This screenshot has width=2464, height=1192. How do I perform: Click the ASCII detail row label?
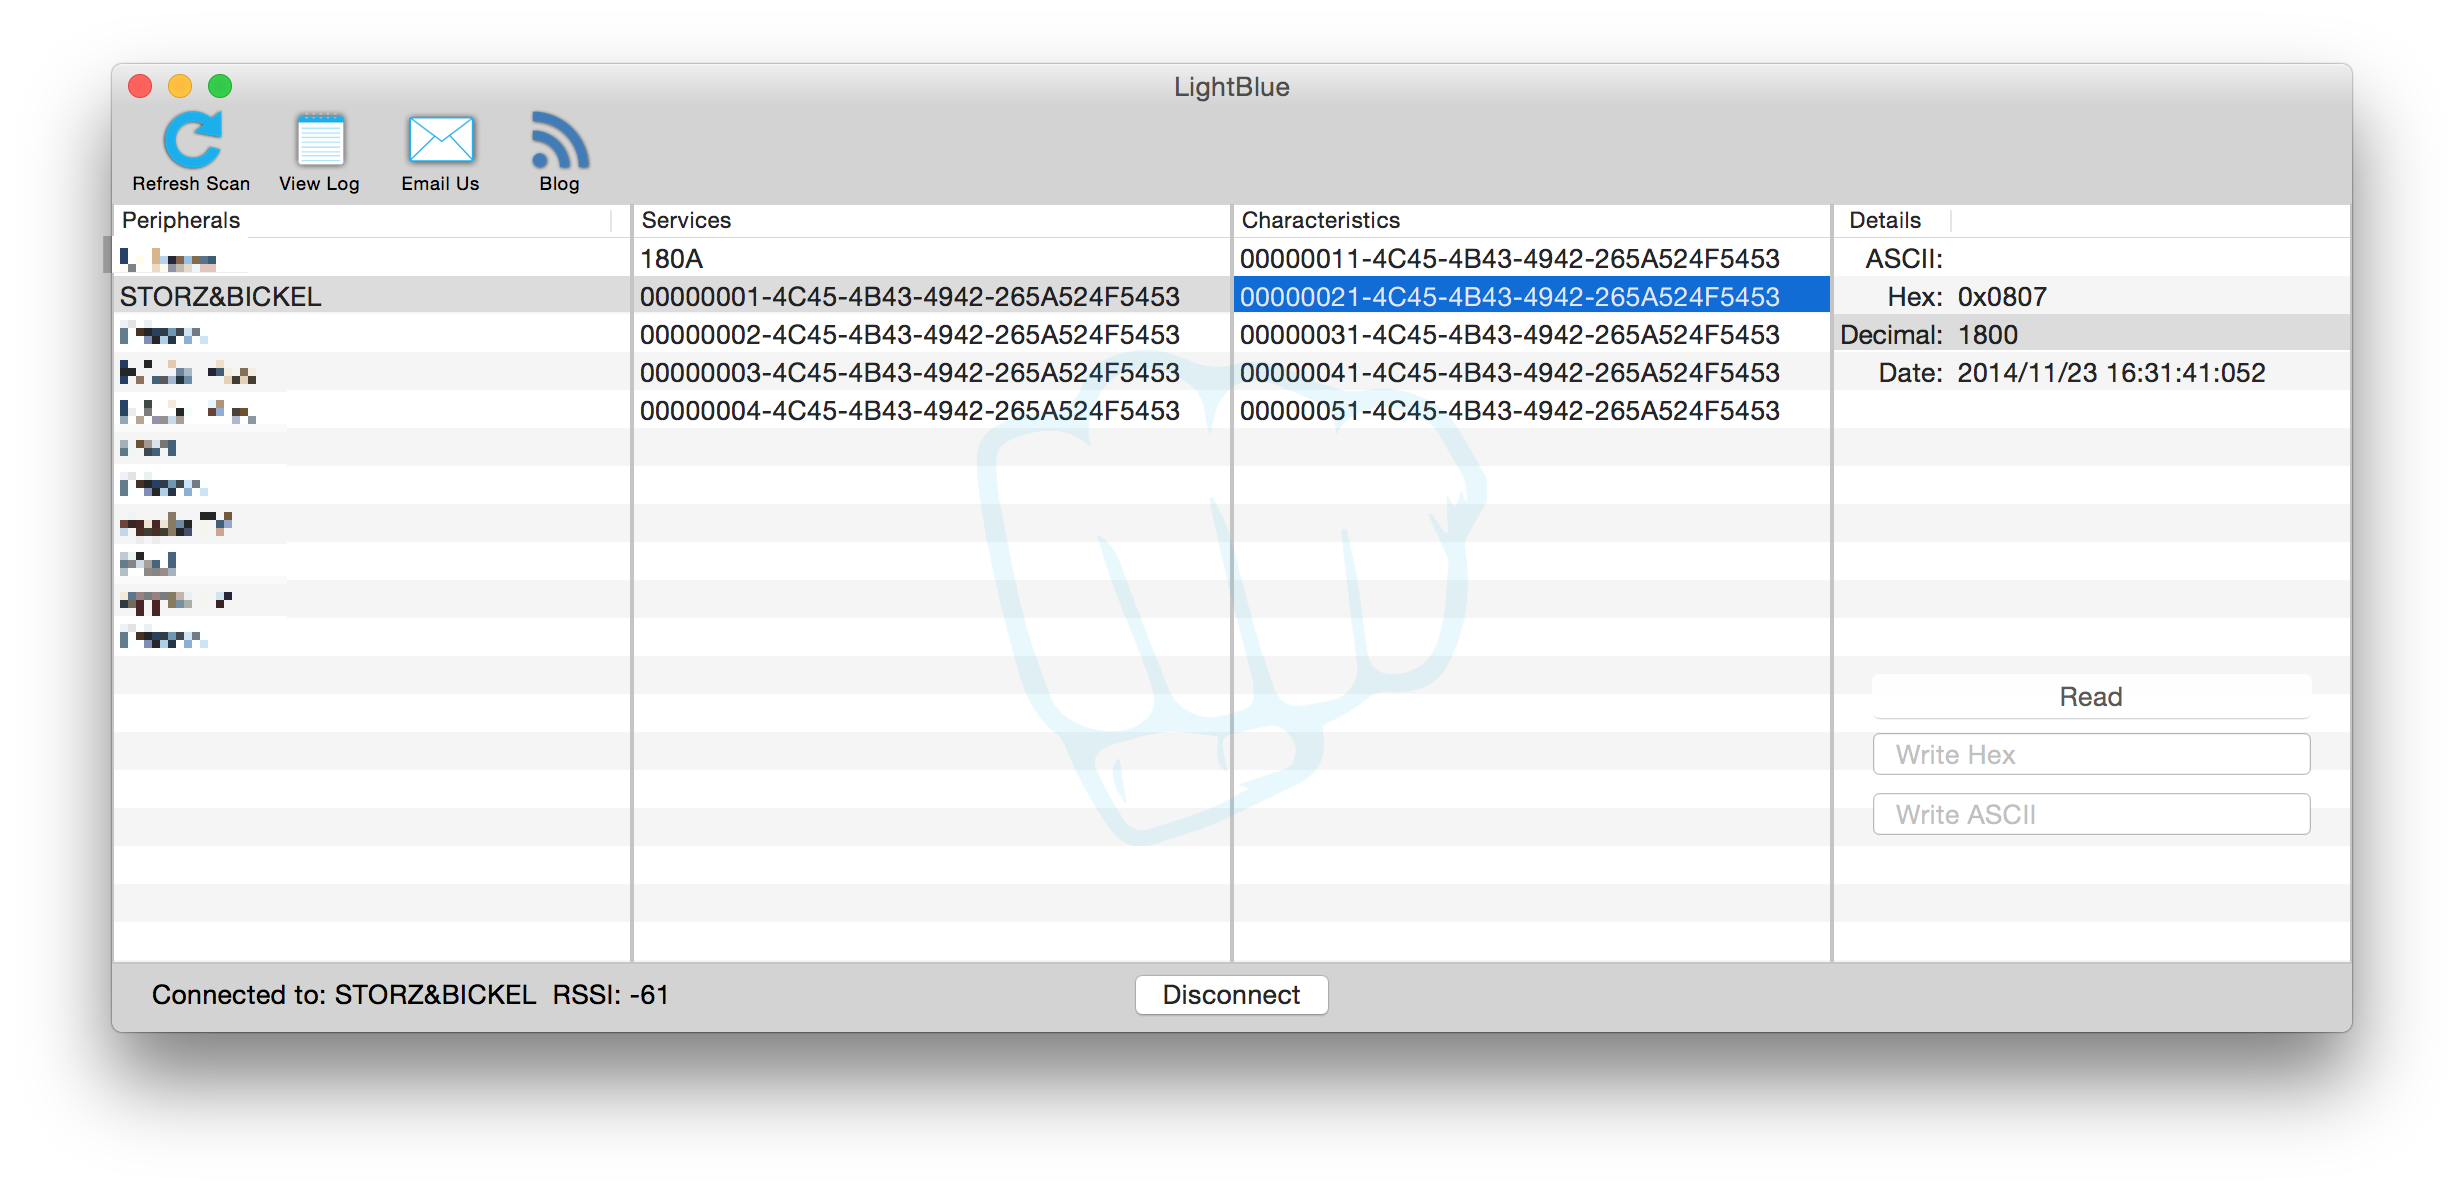pyautogui.click(x=1904, y=258)
